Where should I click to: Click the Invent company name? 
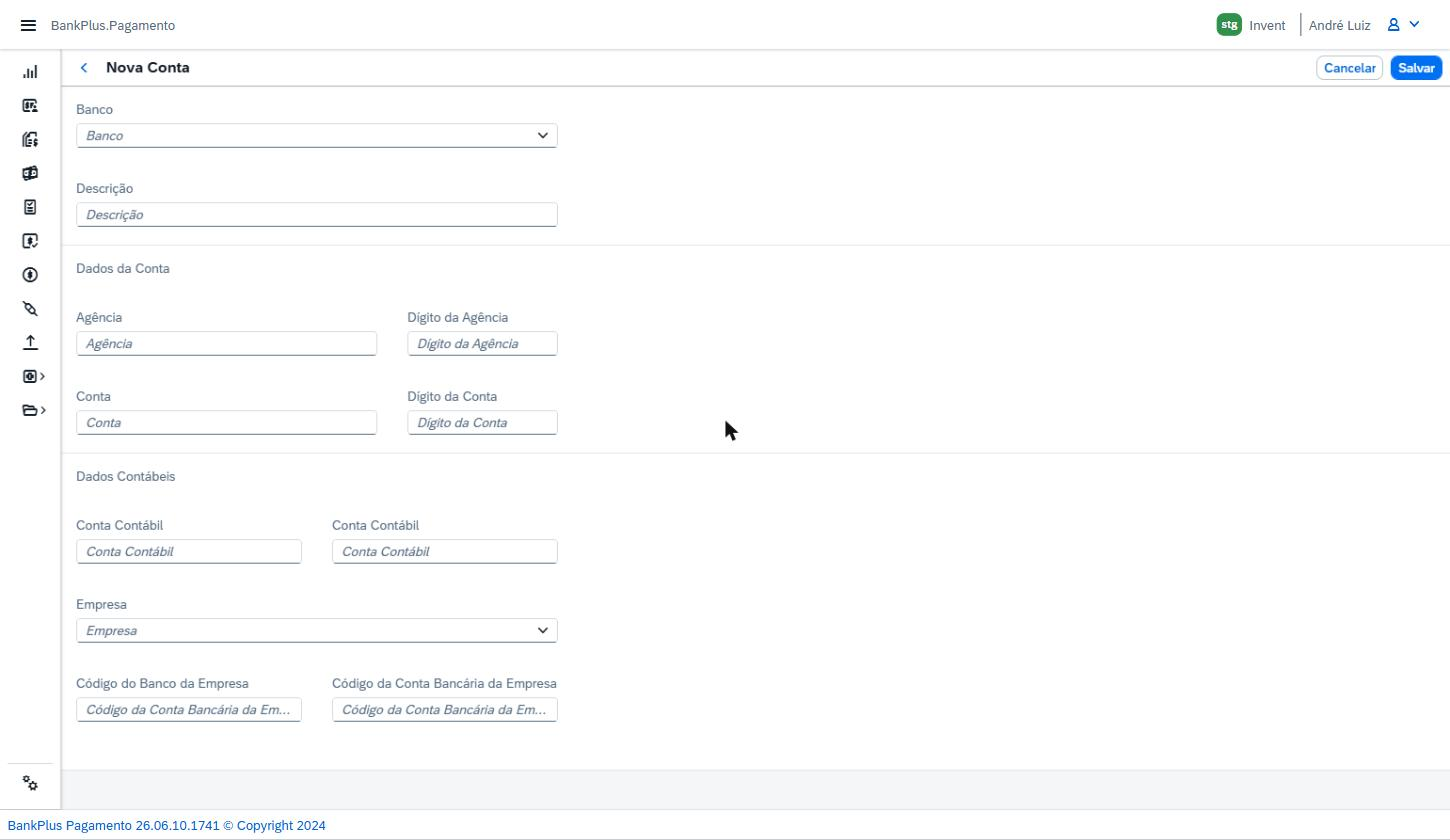pos(1267,25)
